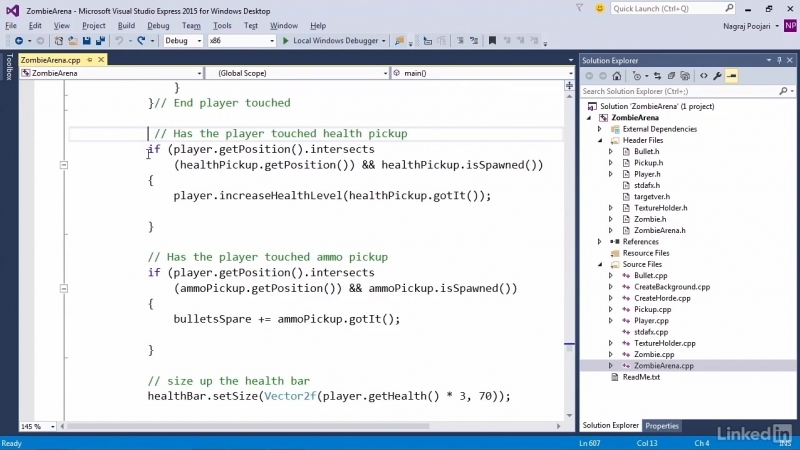
Task: Select Player.cpp in Source Files
Action: (x=650, y=321)
